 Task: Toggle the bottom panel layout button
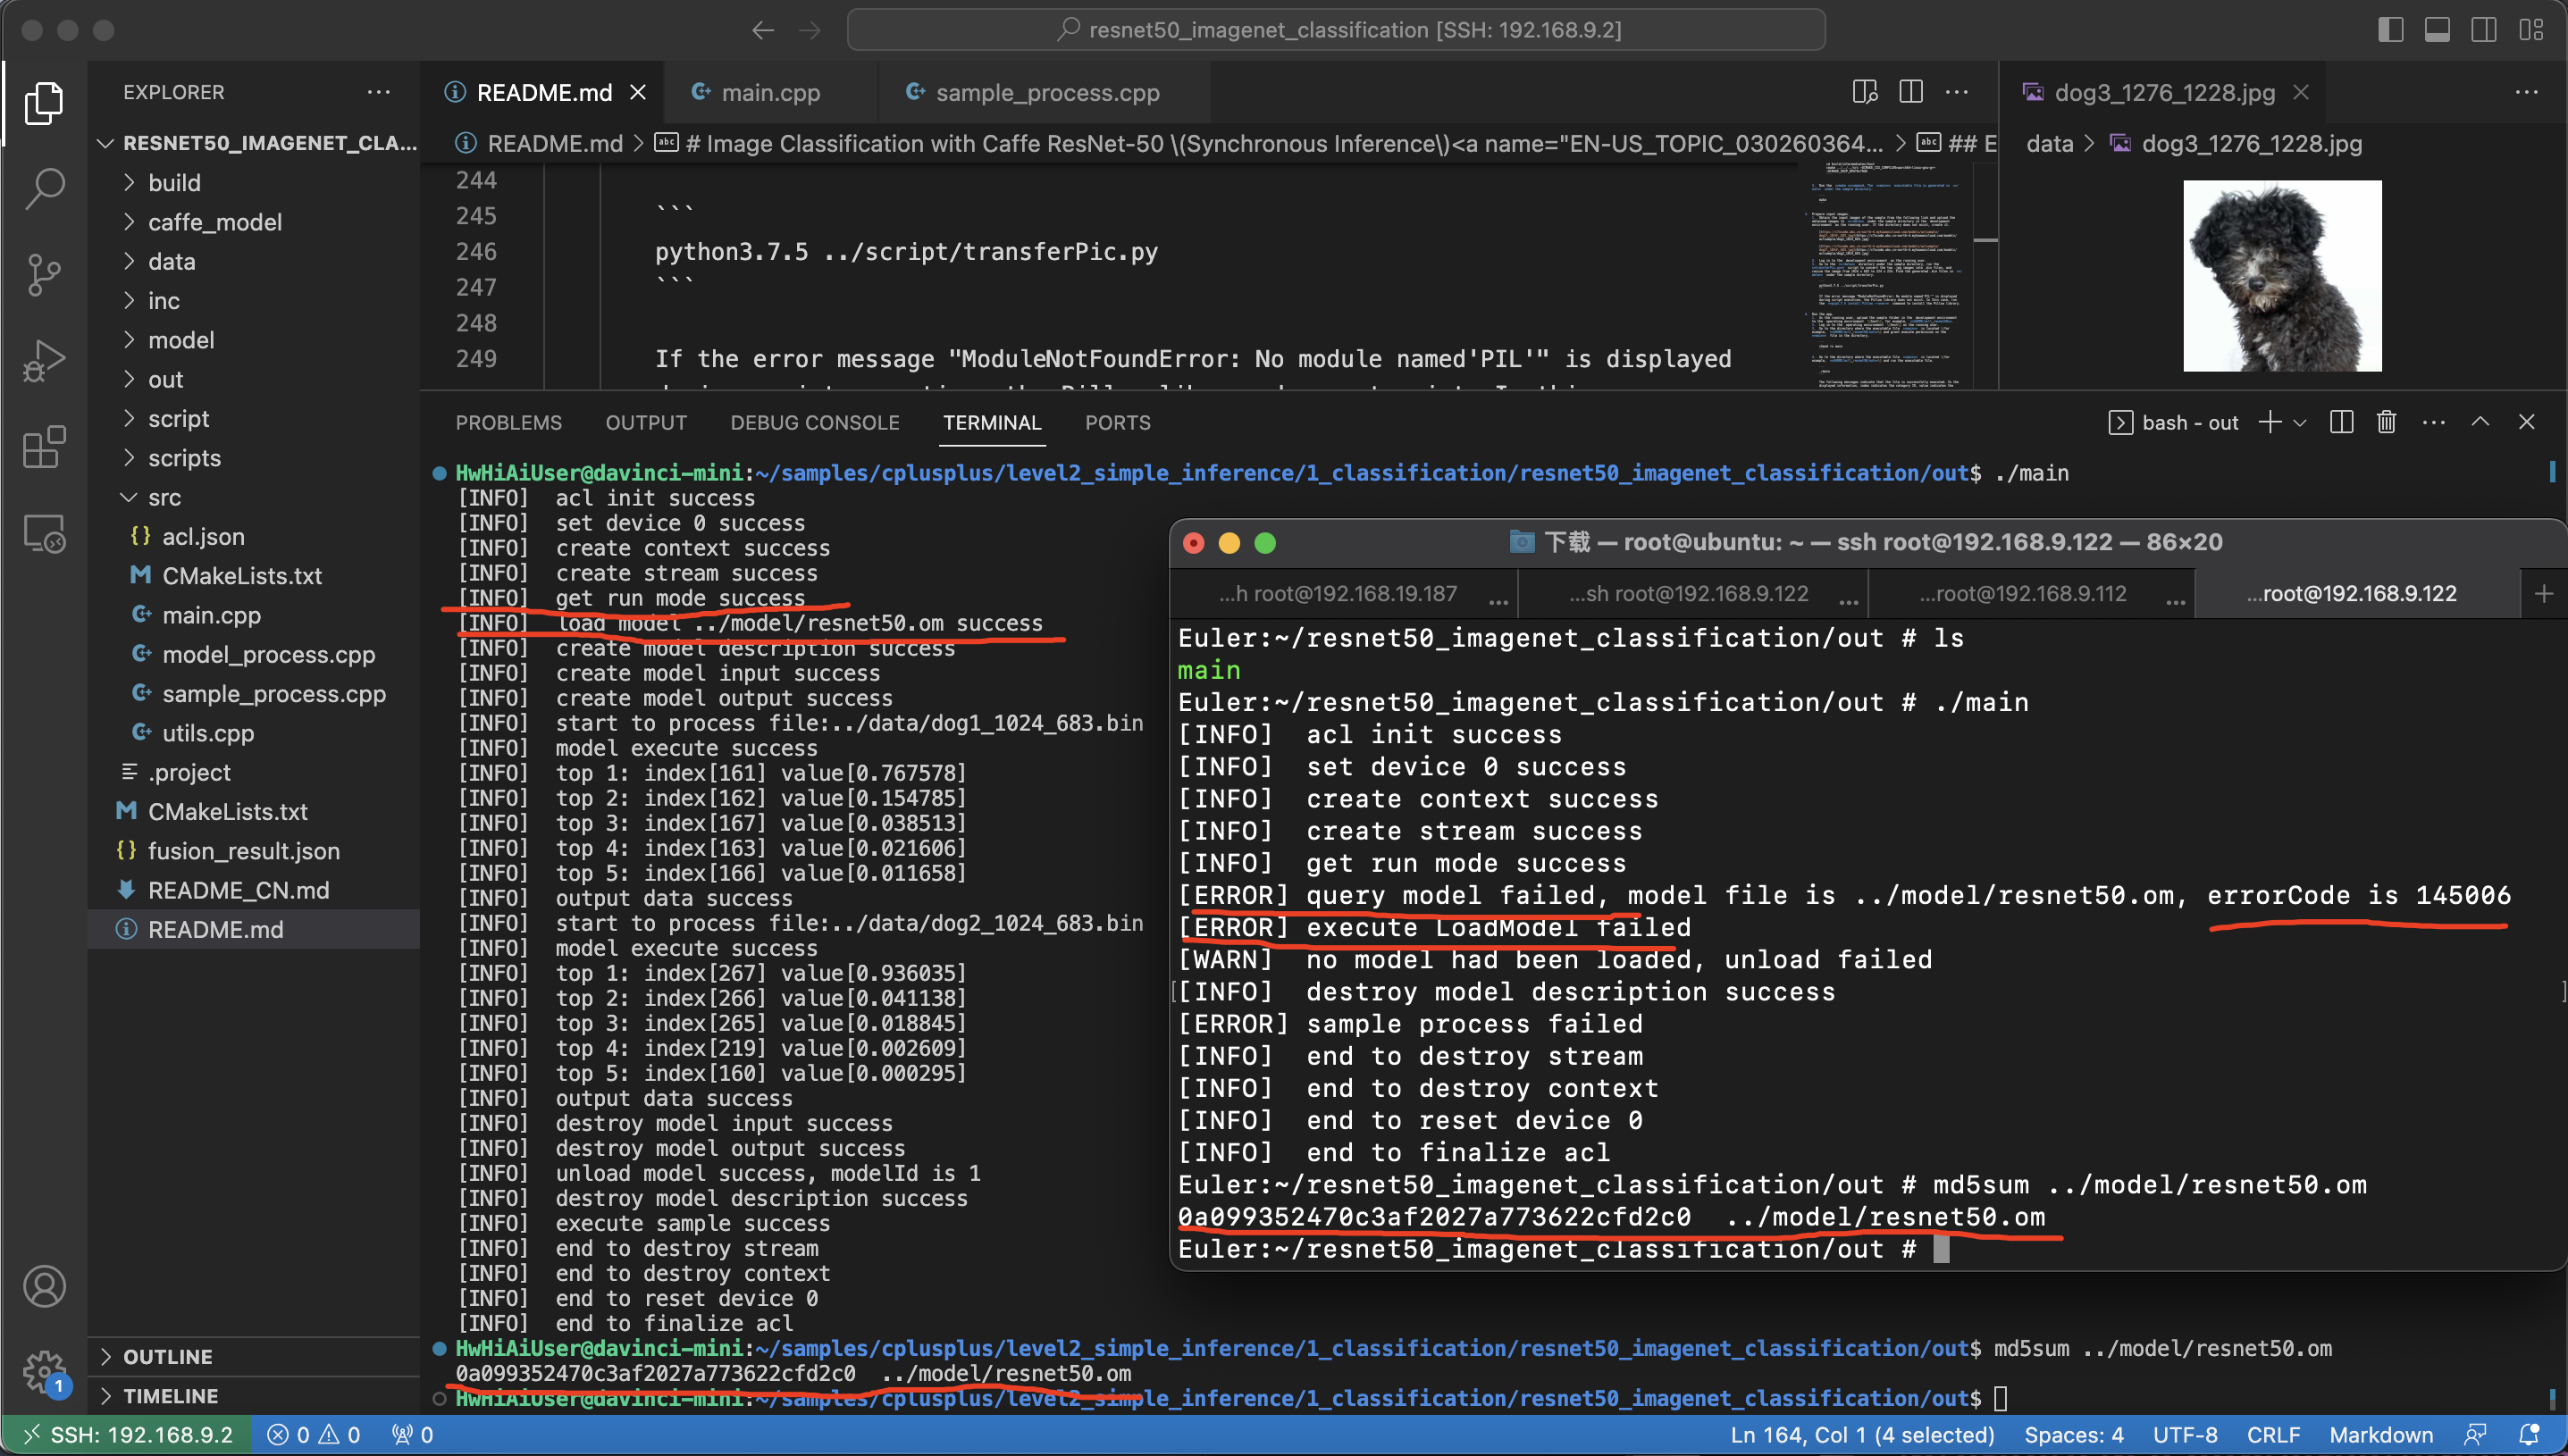point(2437,30)
